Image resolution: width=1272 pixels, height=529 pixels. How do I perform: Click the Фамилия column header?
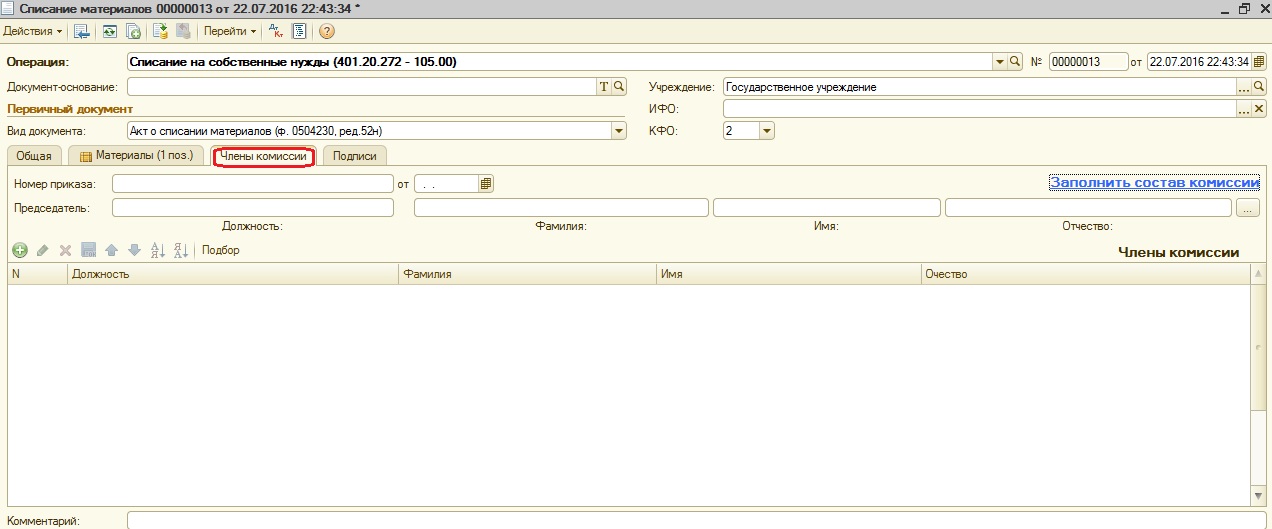tap(527, 274)
